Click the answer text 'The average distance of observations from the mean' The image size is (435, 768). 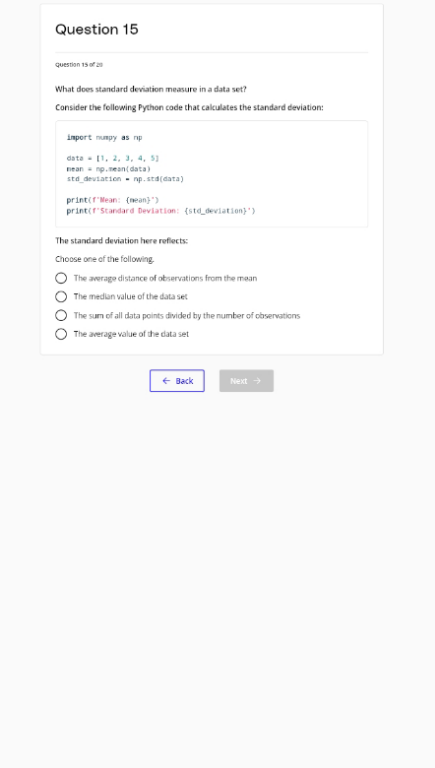pyautogui.click(x=165, y=278)
